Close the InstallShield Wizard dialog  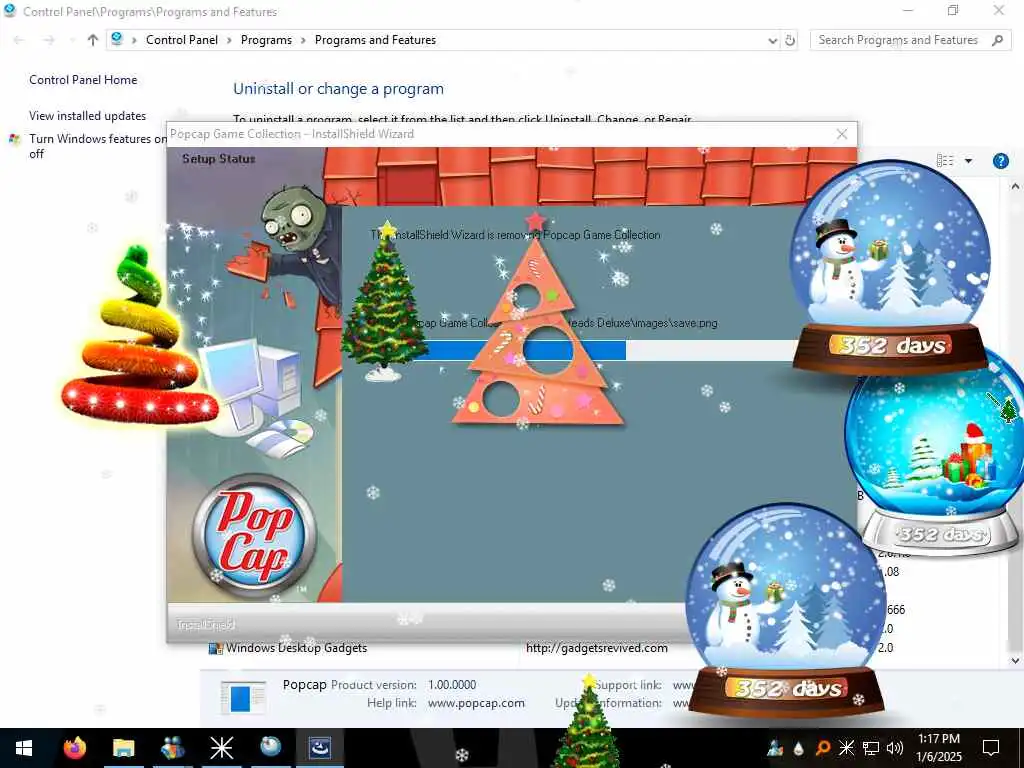842,134
